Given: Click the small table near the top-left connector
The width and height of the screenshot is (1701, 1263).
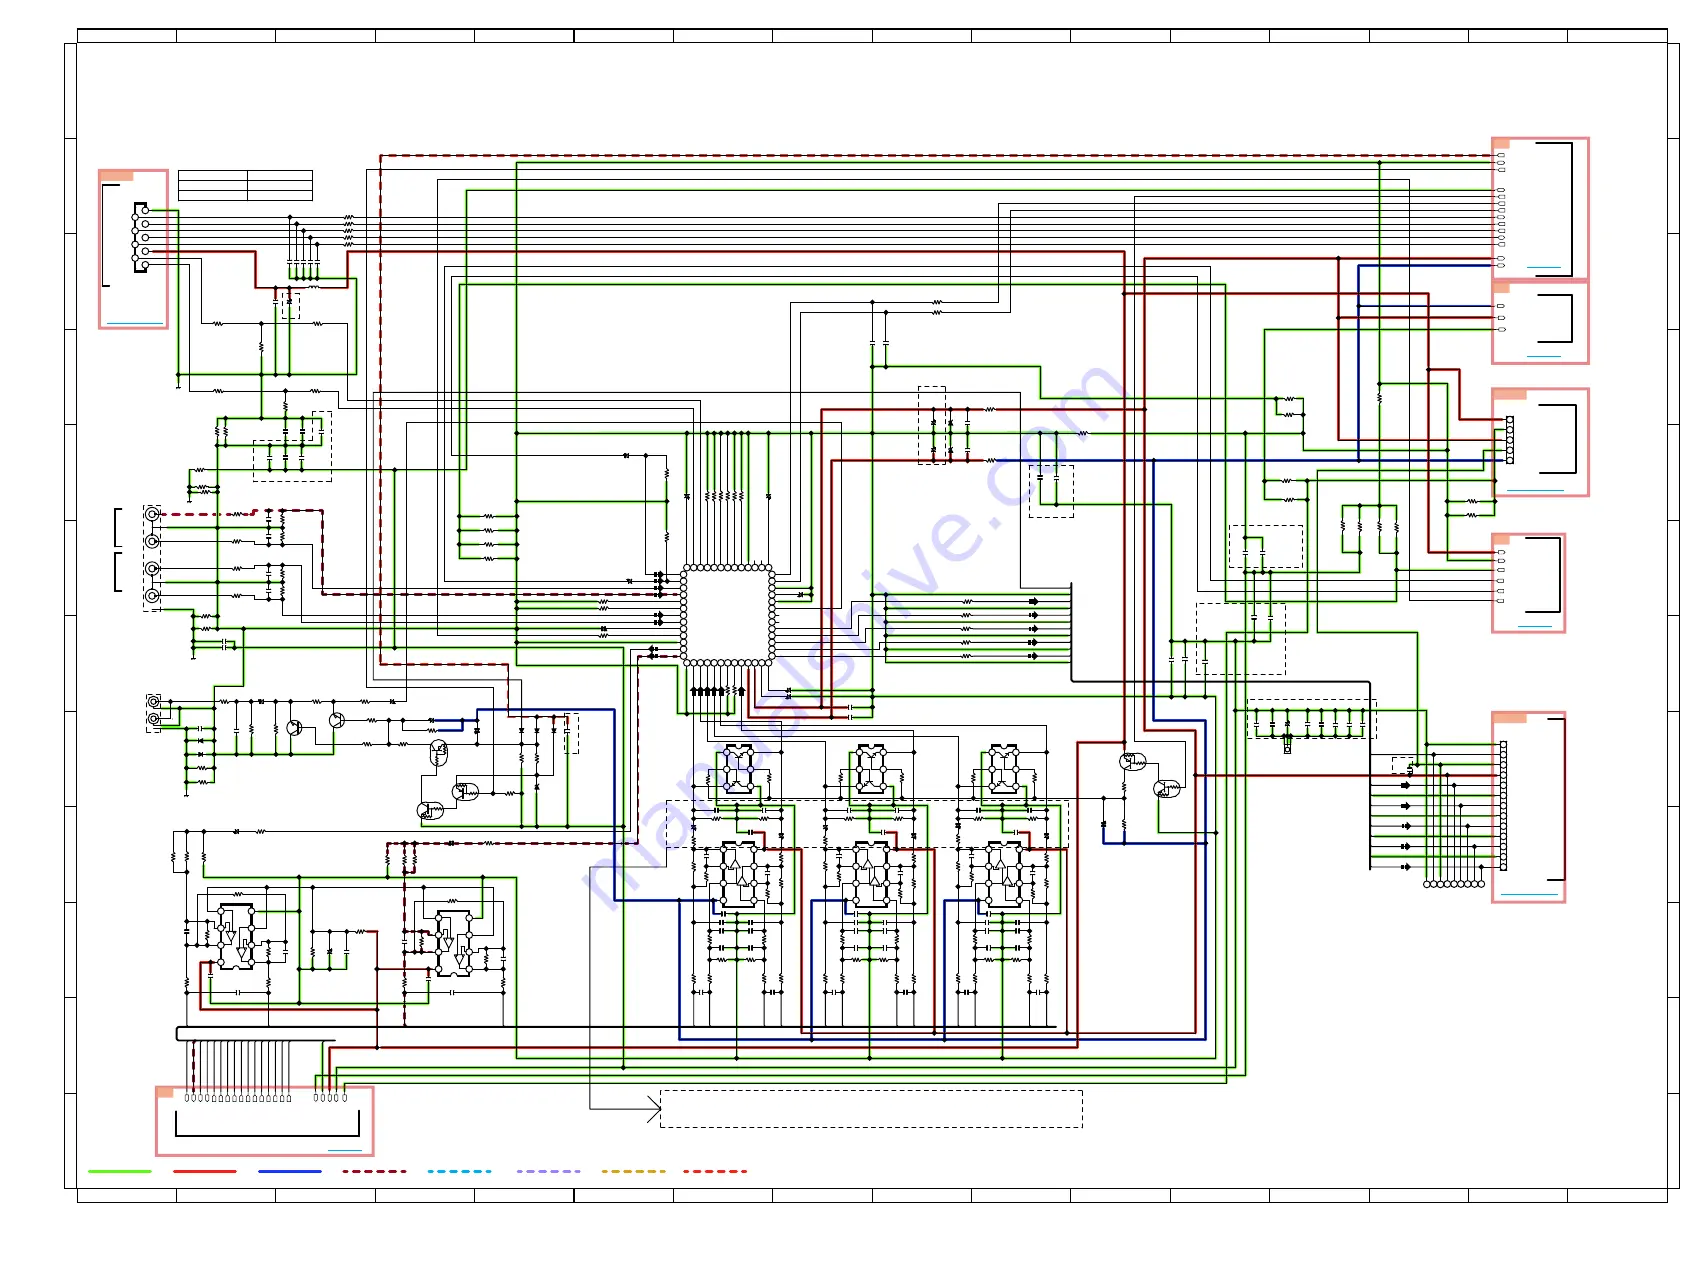Looking at the screenshot, I should point(245,185).
